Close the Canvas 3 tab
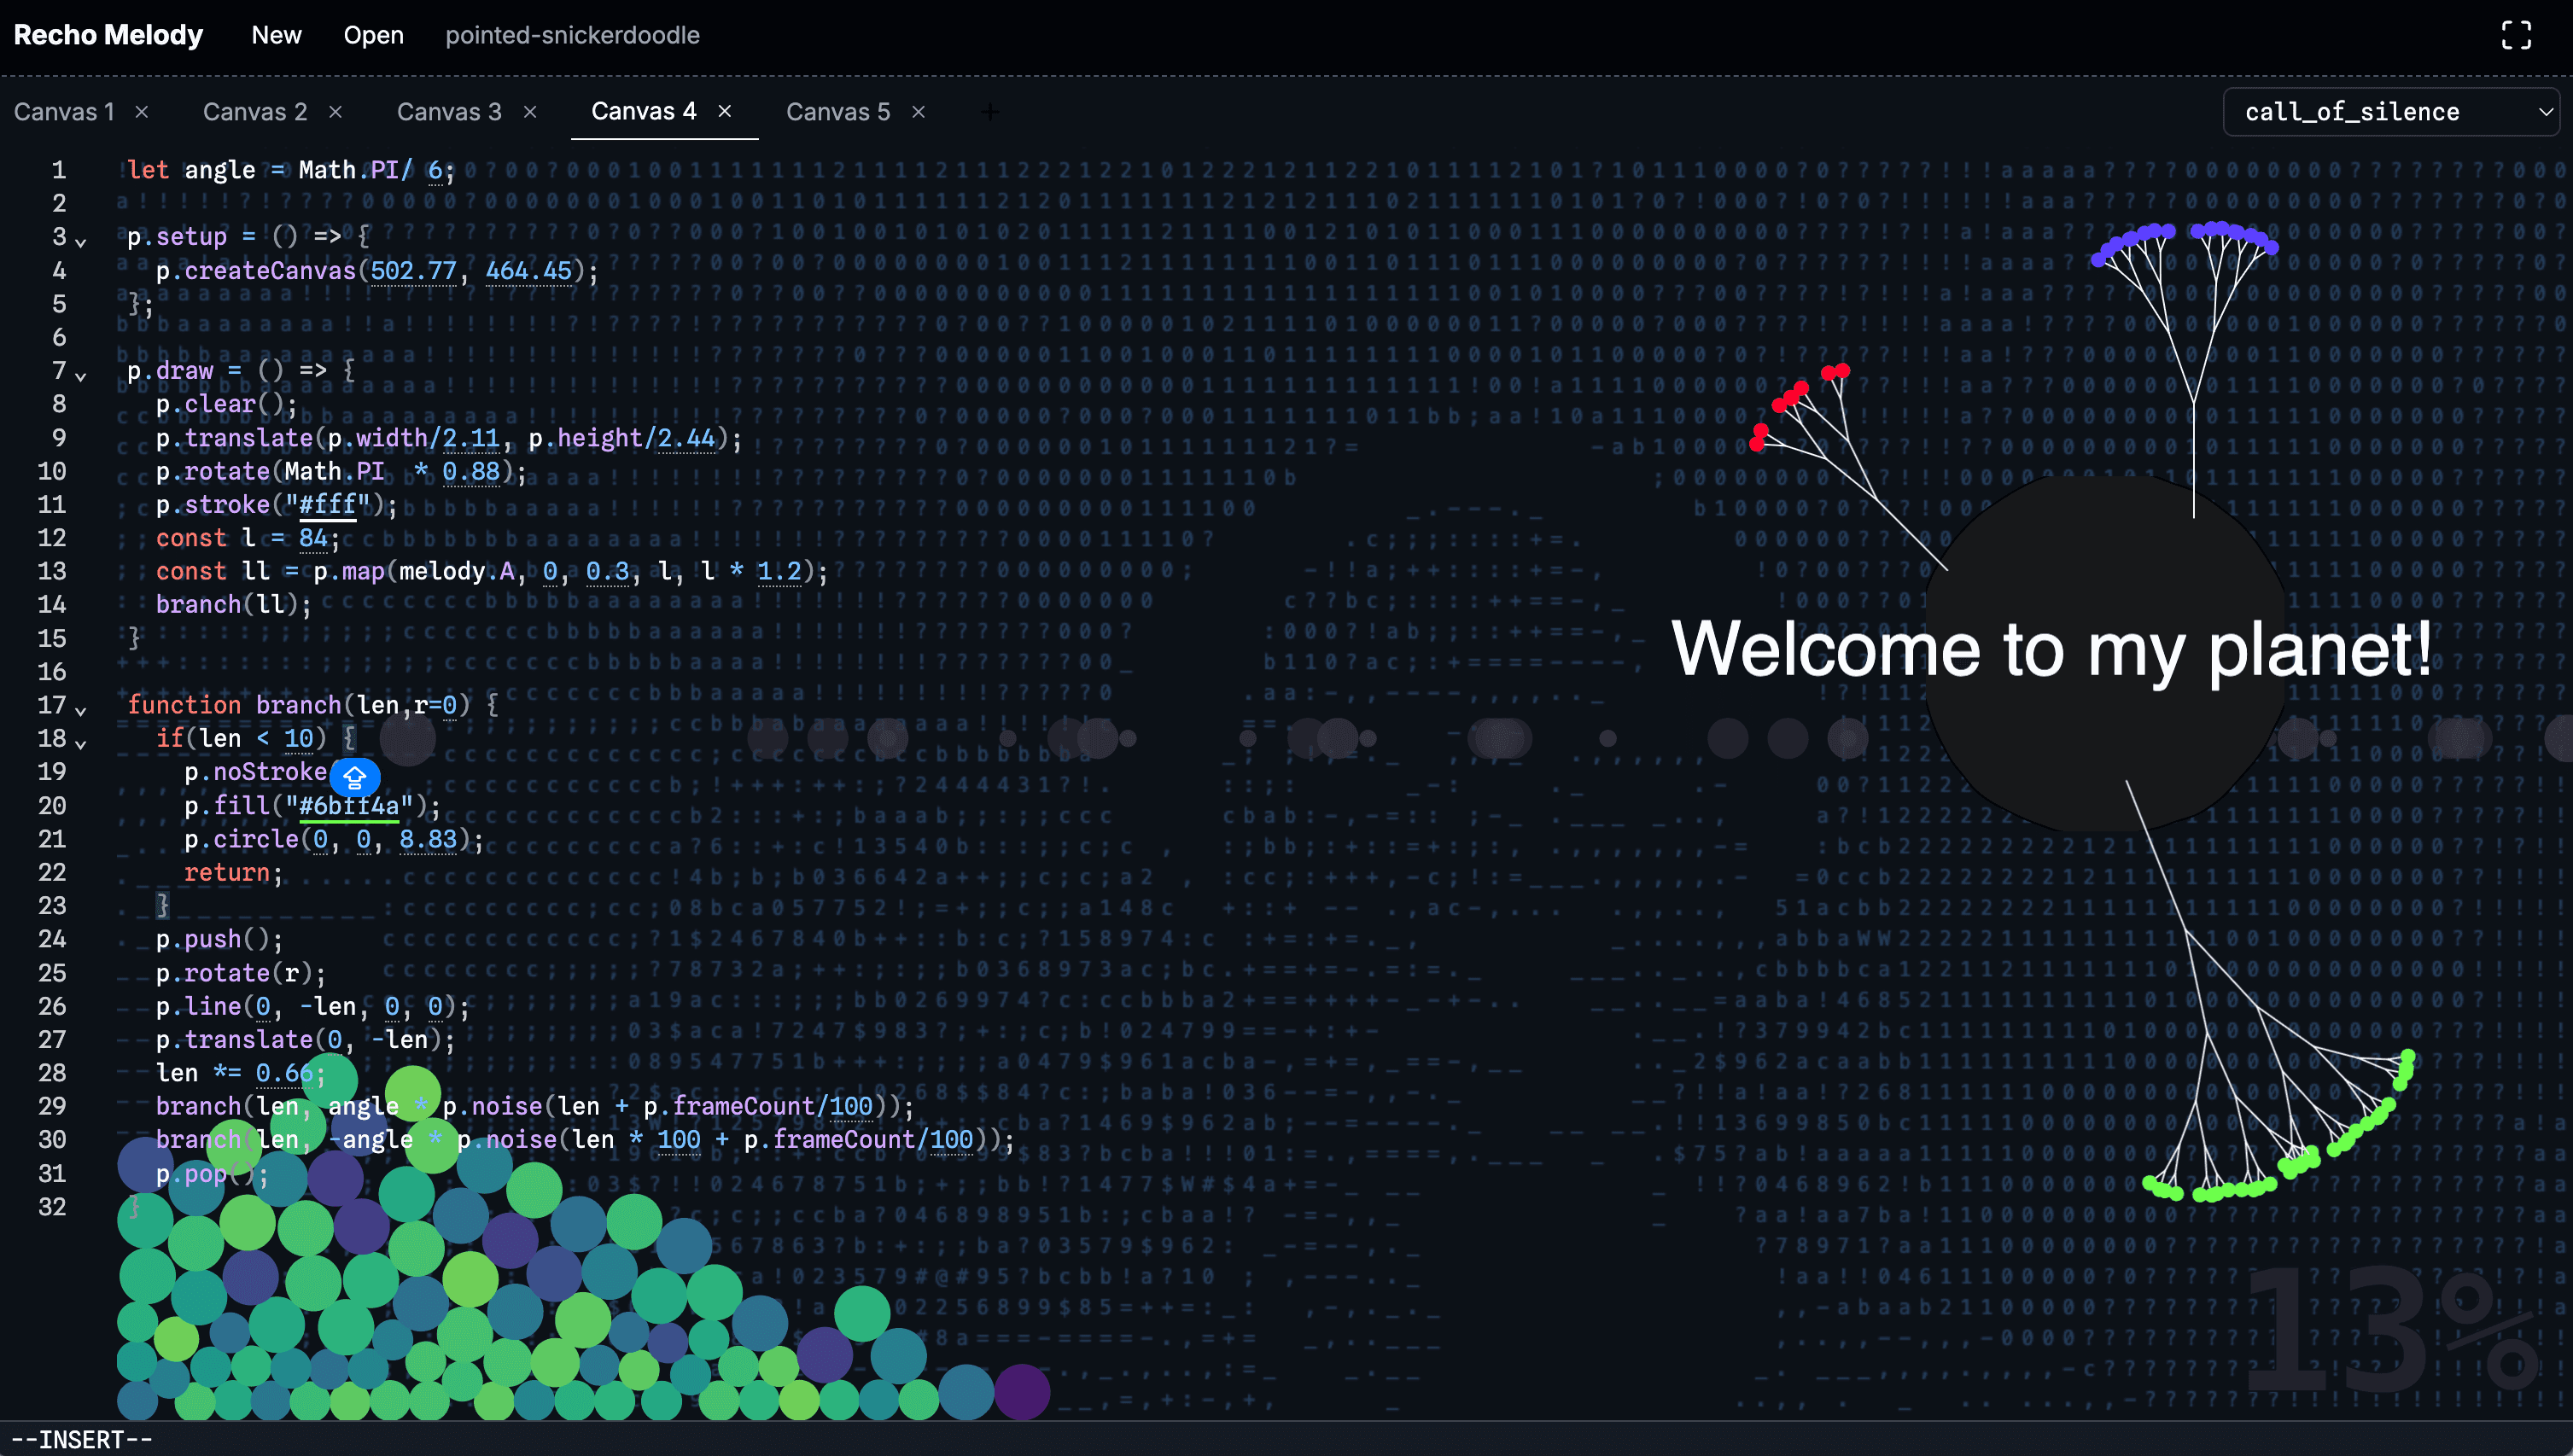Image resolution: width=2573 pixels, height=1456 pixels. click(x=530, y=112)
